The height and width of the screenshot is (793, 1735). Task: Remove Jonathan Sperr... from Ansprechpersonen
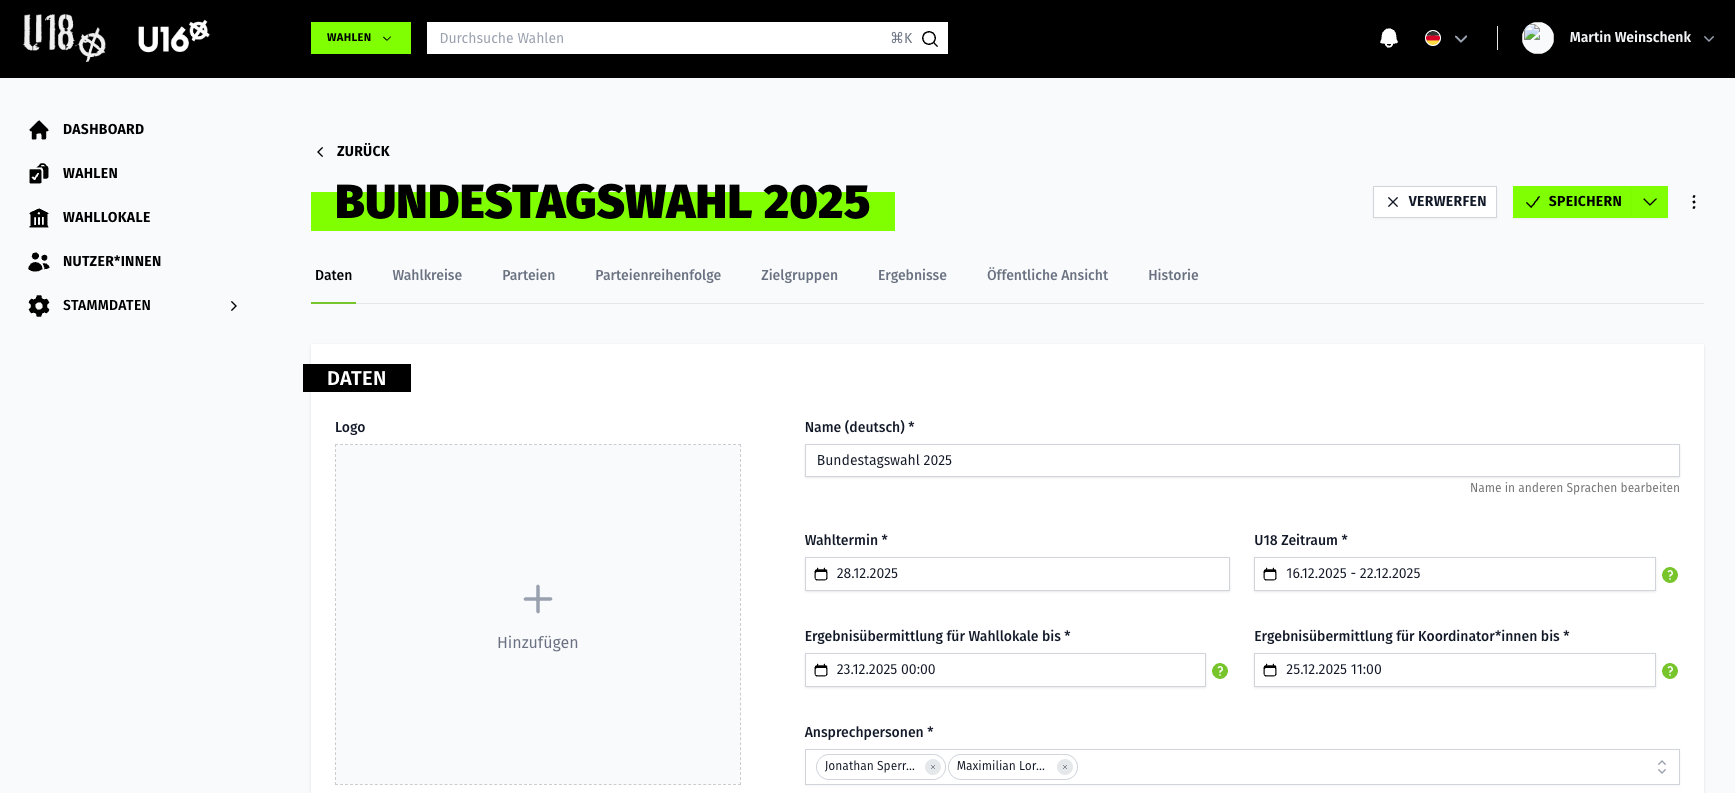(932, 767)
